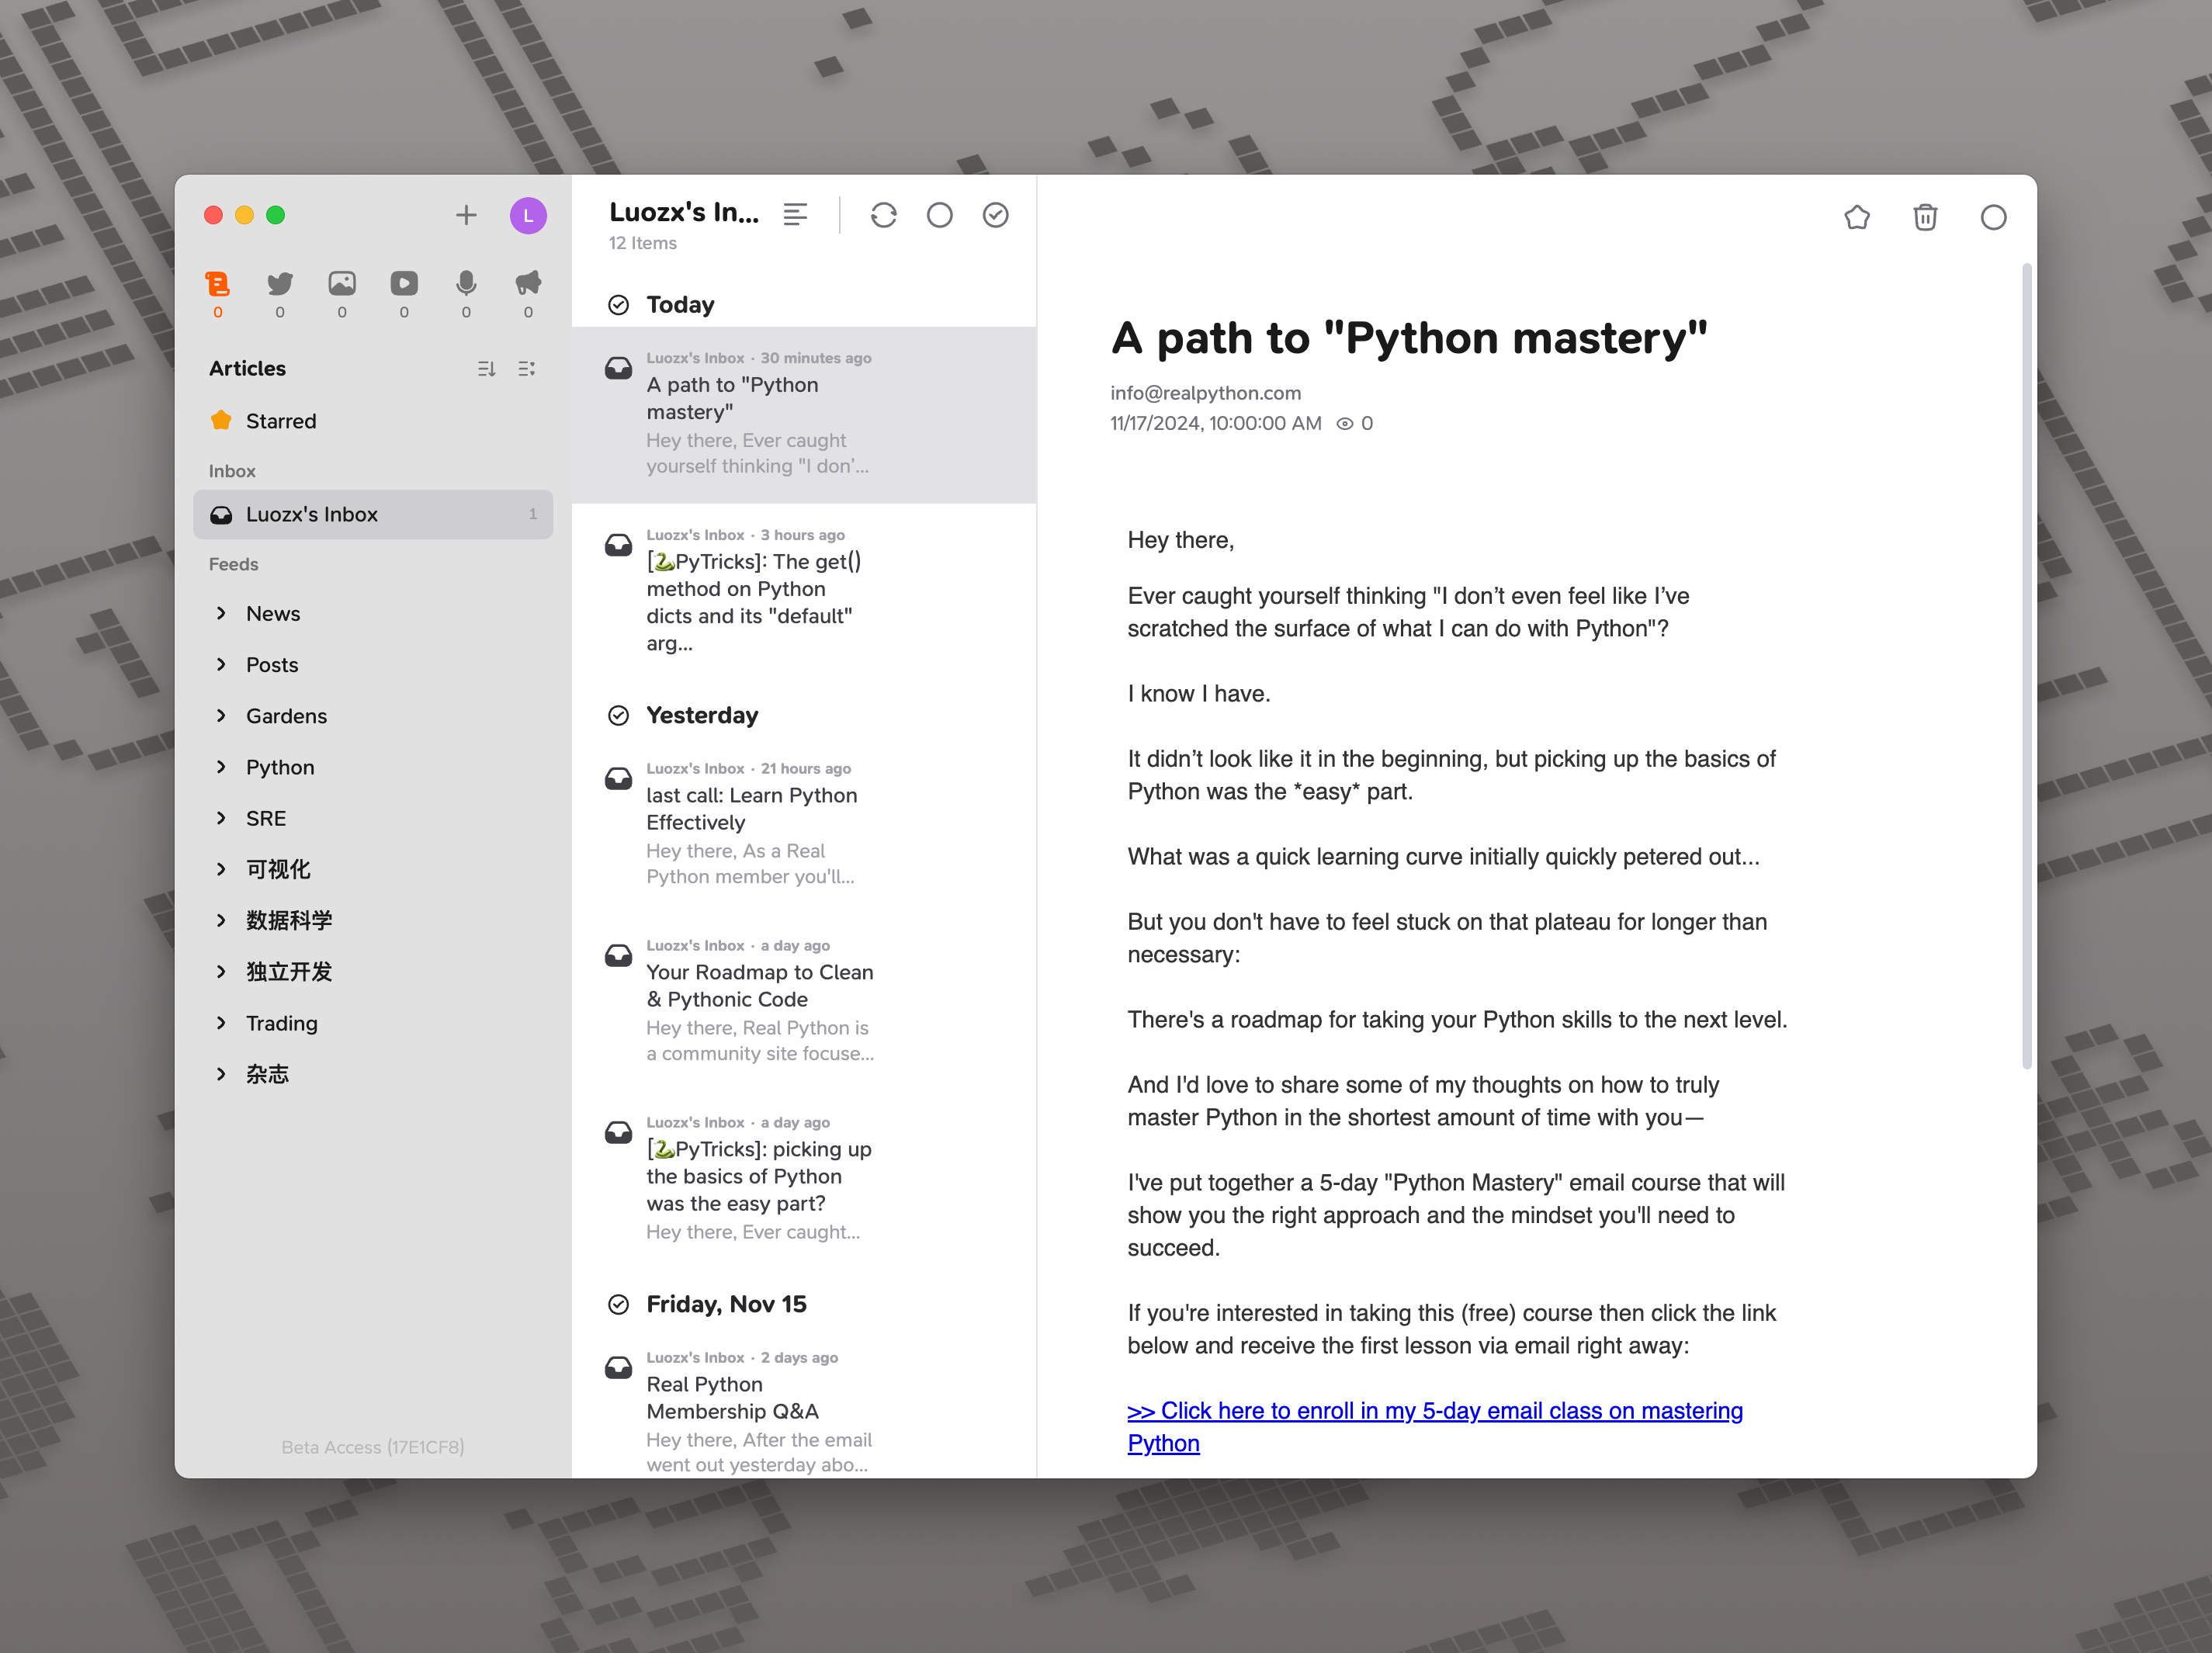Click the sort feeds icon beside Articles
Viewport: 2212px width, 1653px height.
pos(486,369)
